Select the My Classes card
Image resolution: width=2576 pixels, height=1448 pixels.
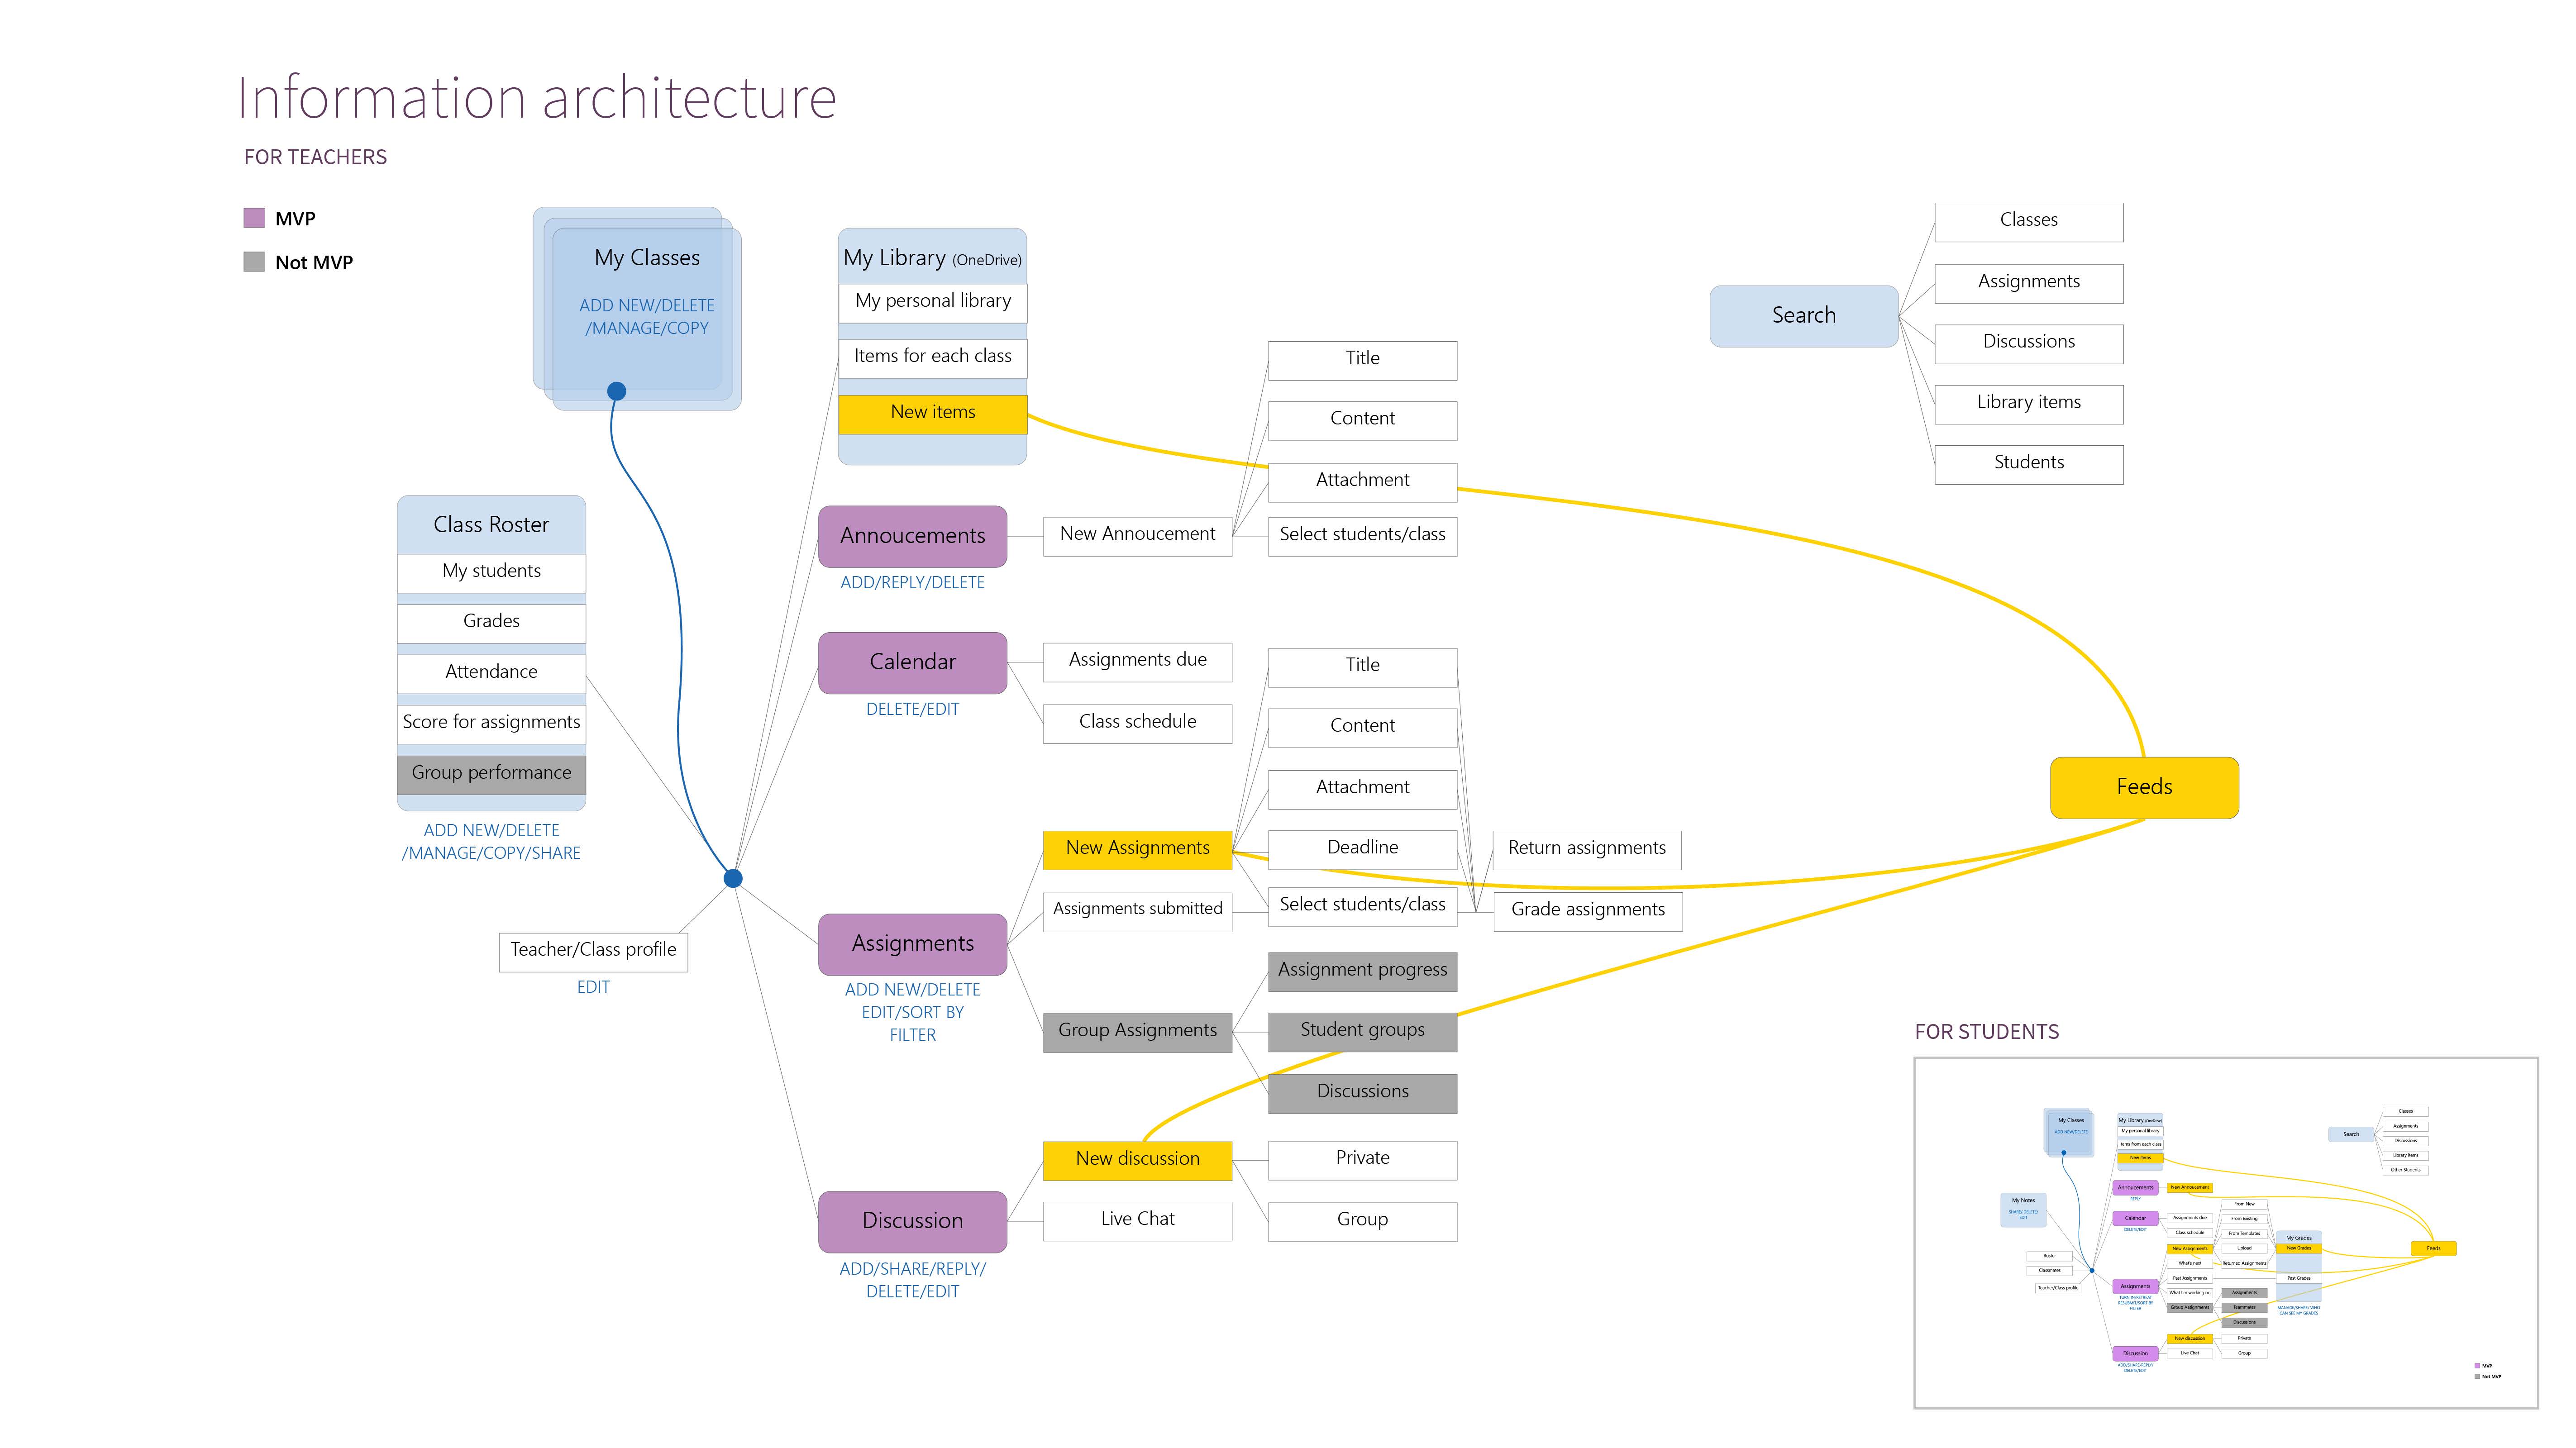pos(647,318)
